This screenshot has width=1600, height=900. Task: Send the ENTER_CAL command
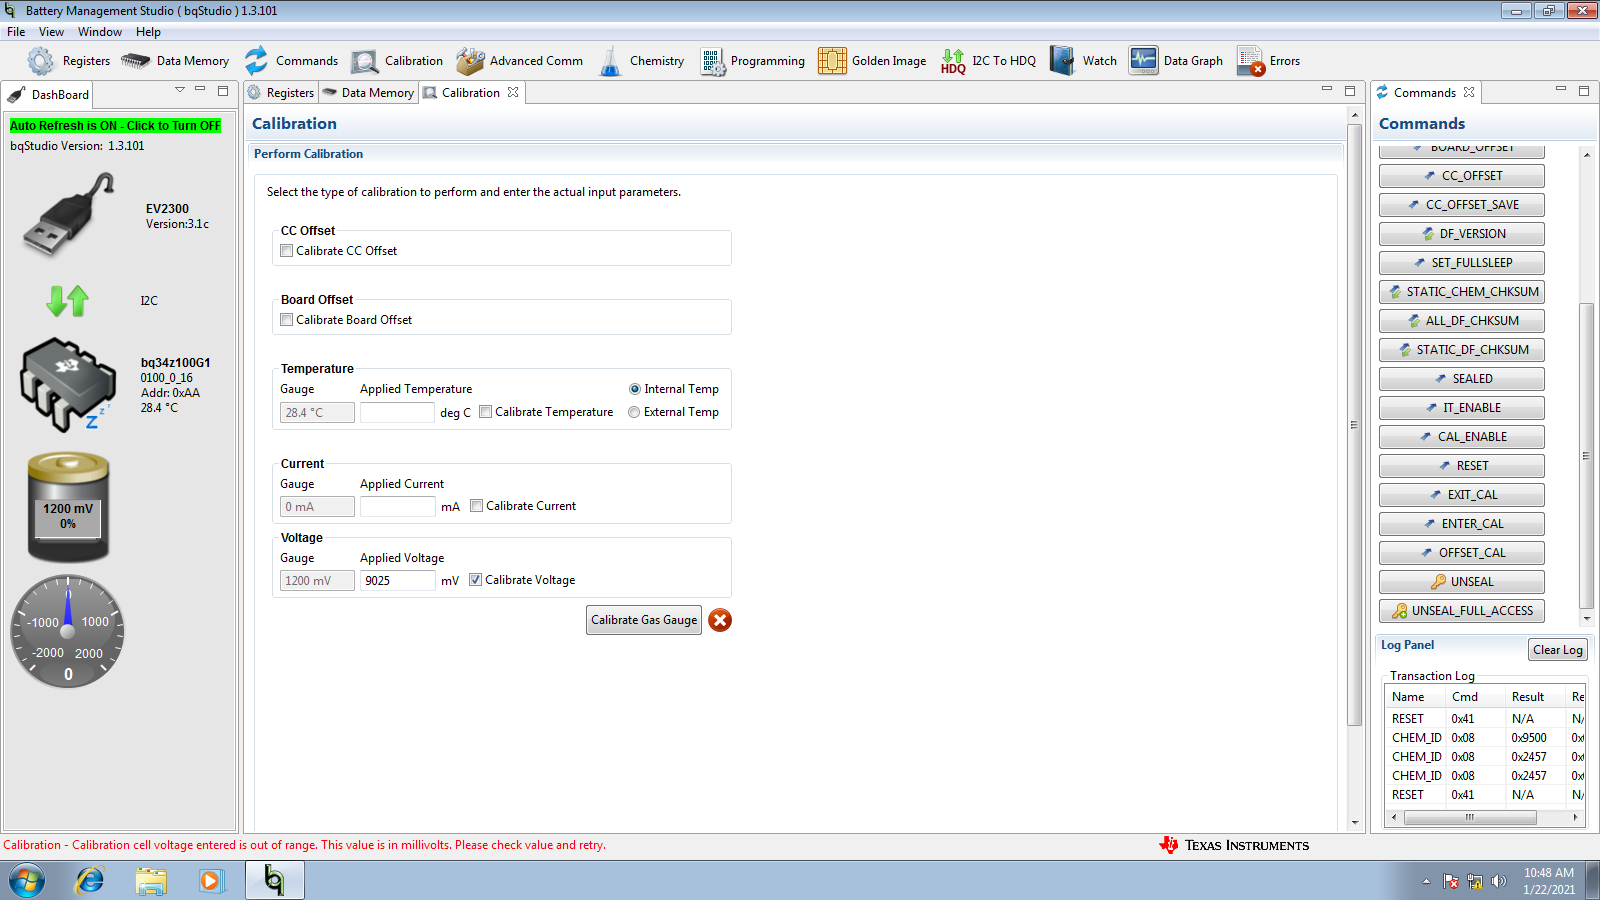click(1462, 524)
